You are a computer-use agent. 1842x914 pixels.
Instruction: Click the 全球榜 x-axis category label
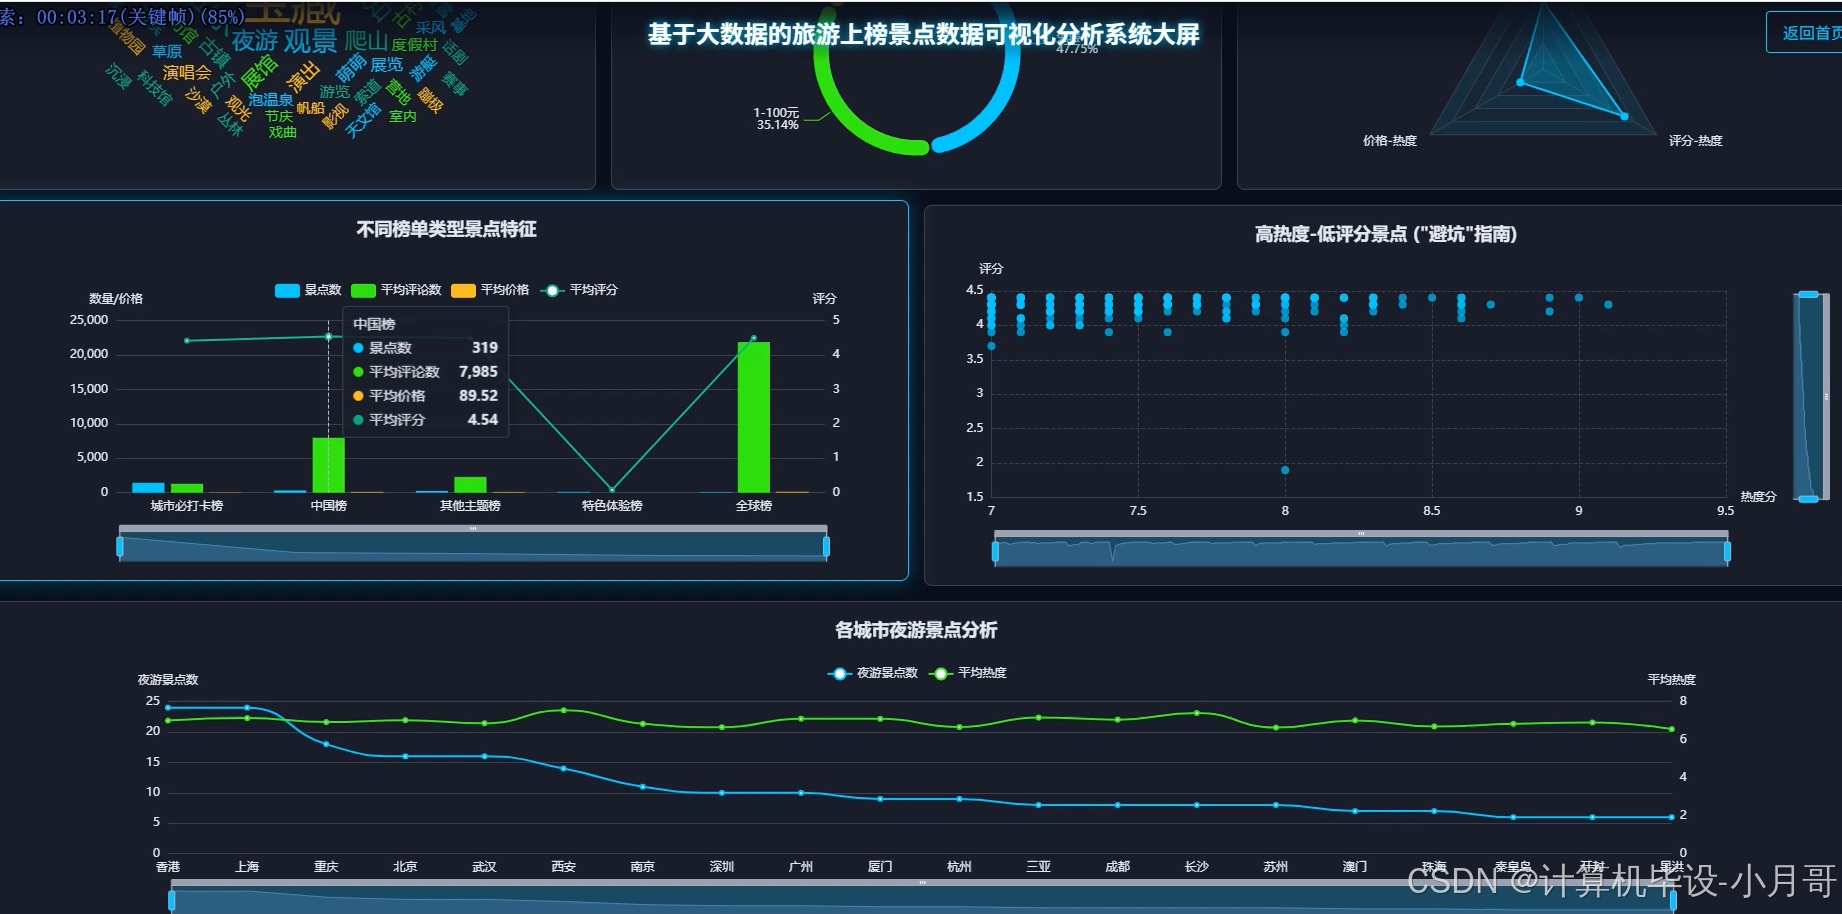point(753,506)
